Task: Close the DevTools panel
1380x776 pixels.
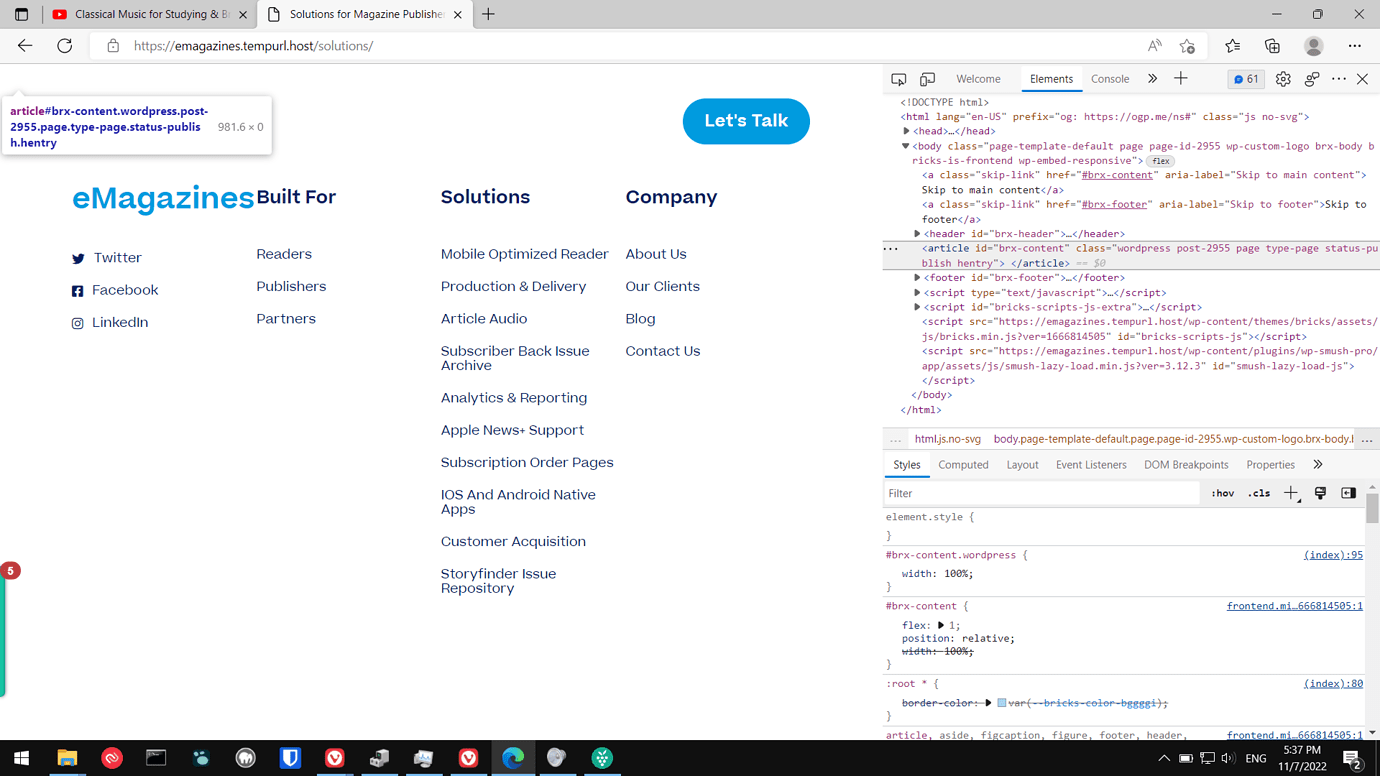Action: [1363, 79]
